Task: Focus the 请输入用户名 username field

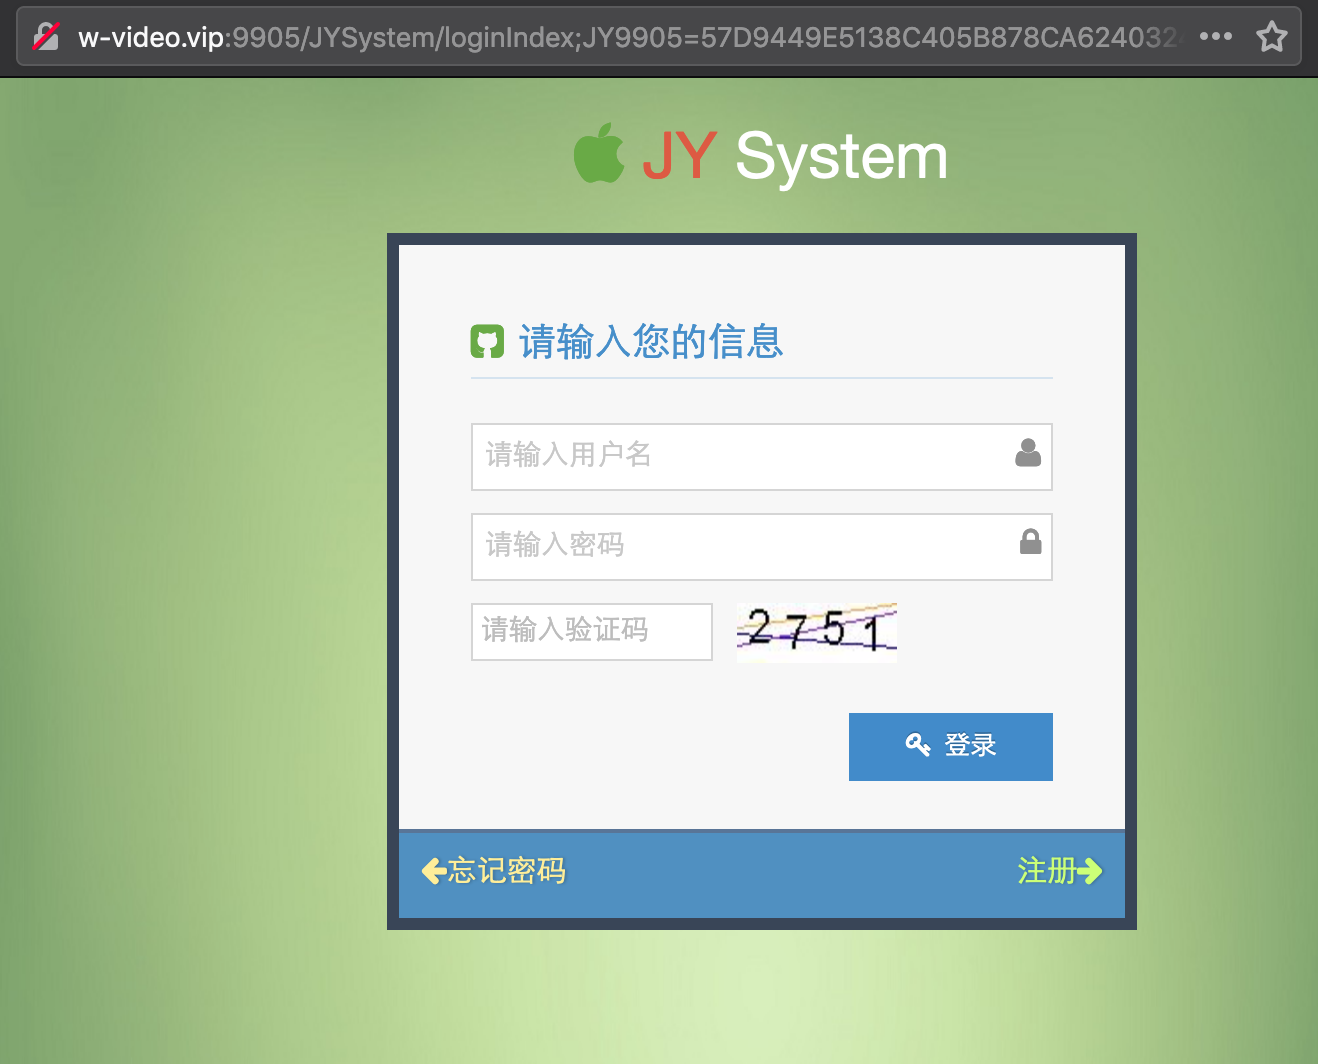Action: (761, 457)
